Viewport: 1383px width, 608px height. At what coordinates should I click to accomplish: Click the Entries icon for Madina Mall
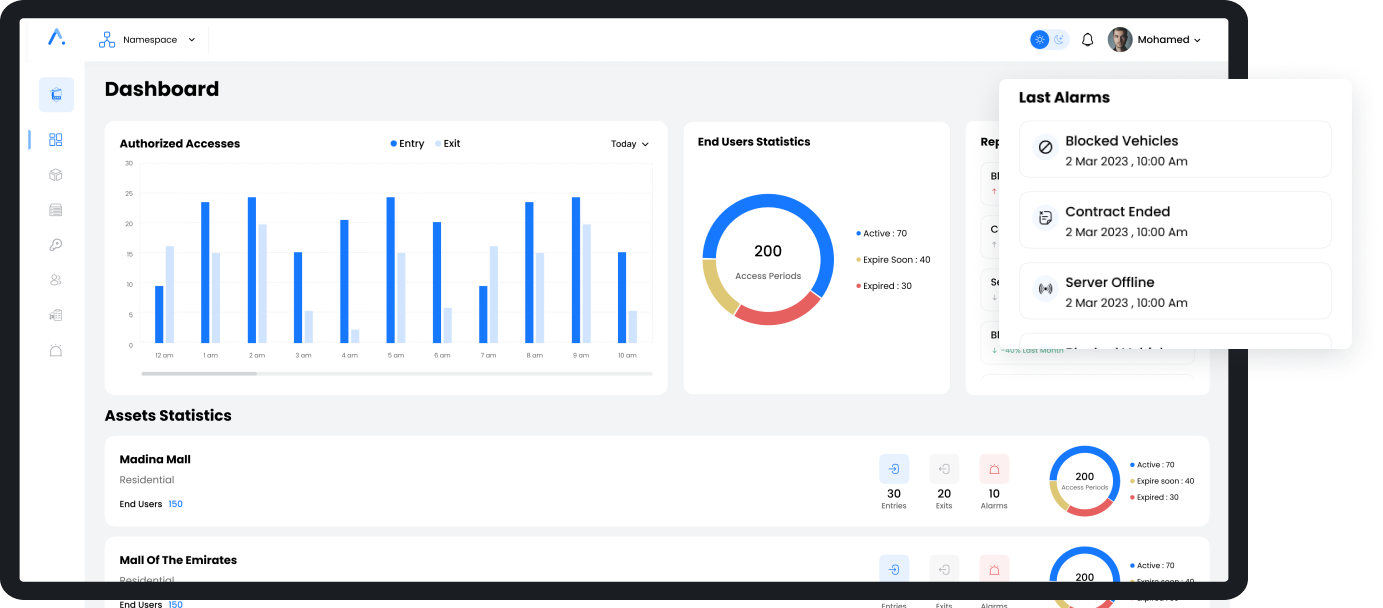(x=894, y=469)
